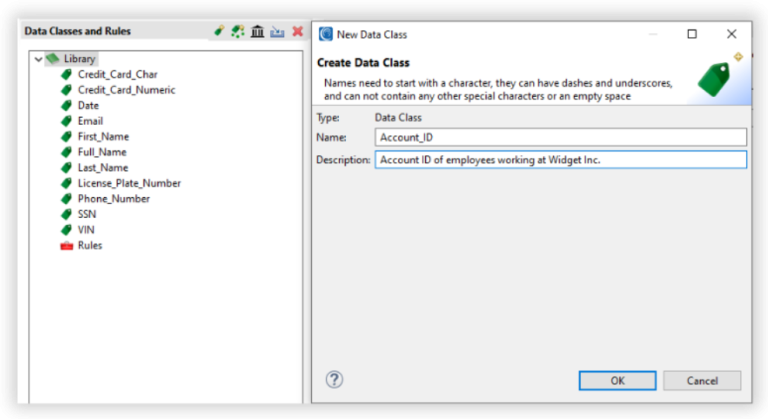The height and width of the screenshot is (419, 768).
Task: Select the Phone_Number data class
Action: 114,199
